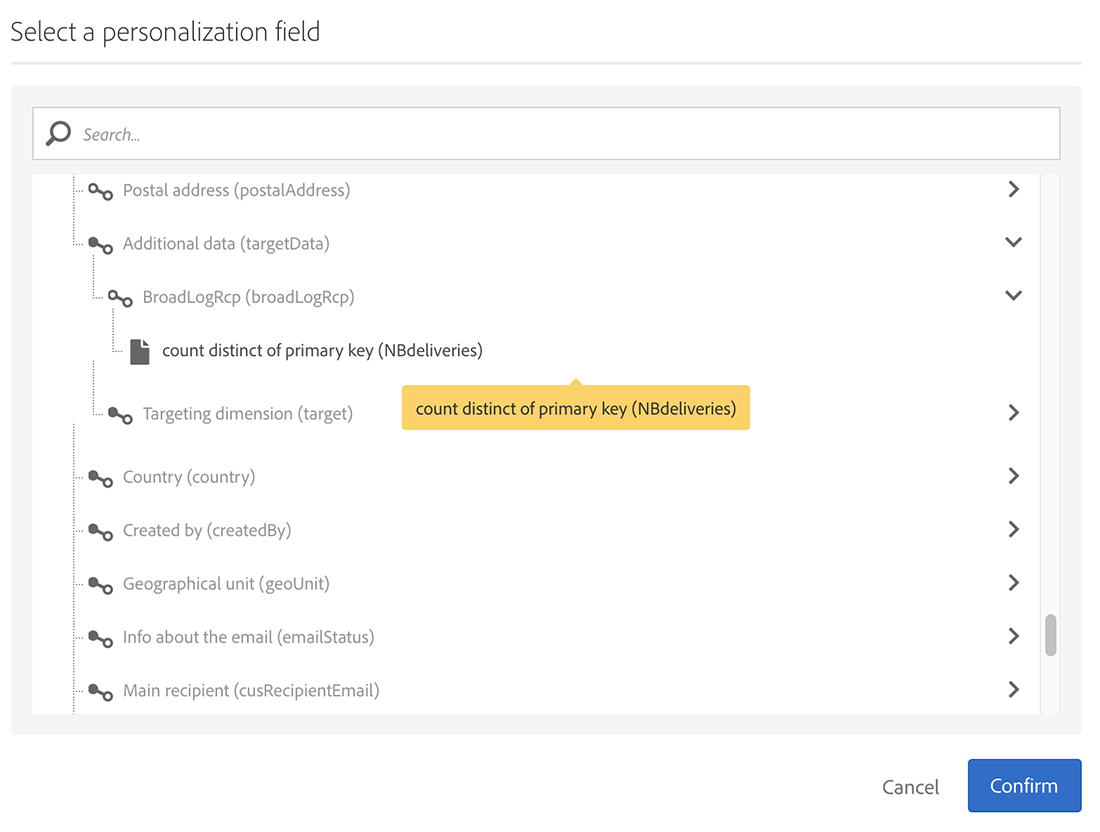The width and height of the screenshot is (1100, 832).
Task: Click the Created by link icon
Action: tap(100, 531)
